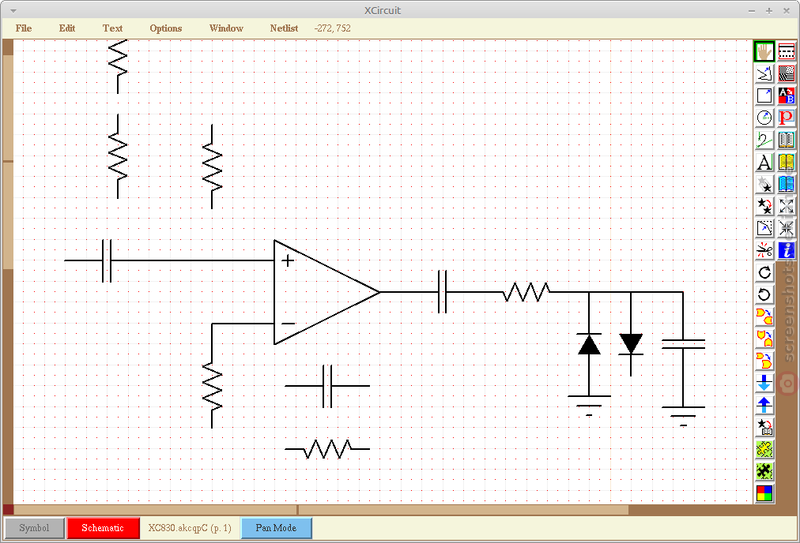Open the File menu
Viewport: 800px width, 543px height.
[23, 29]
